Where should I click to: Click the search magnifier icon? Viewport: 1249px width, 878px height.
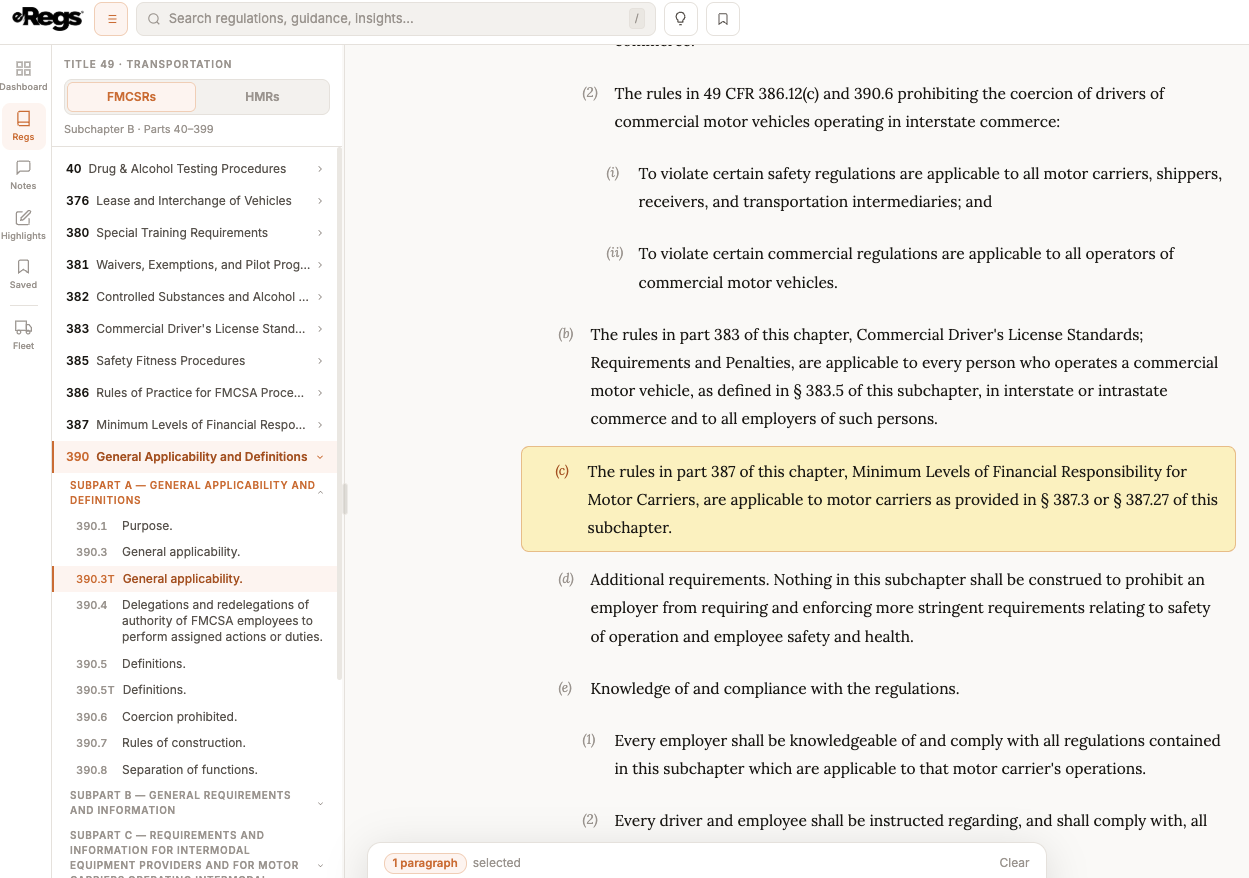[154, 19]
